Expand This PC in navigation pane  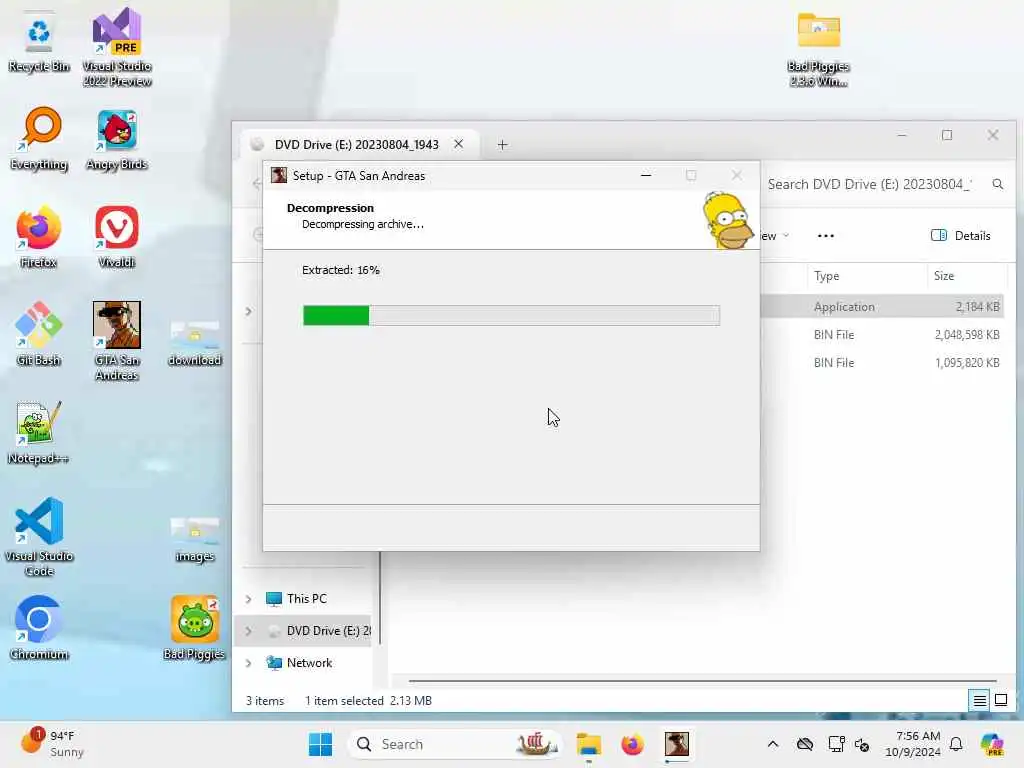point(248,598)
